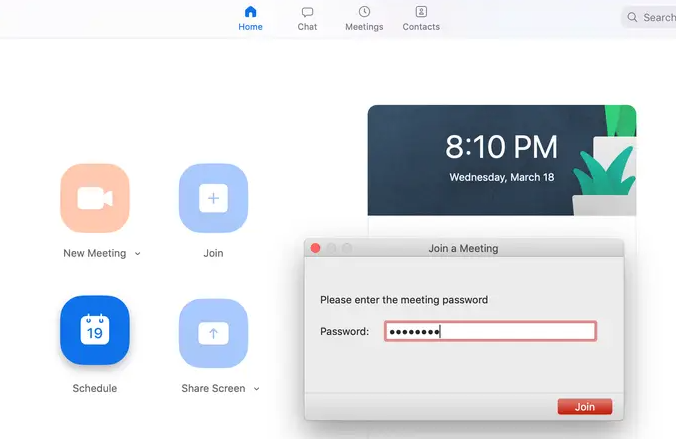Click the Search field

click(x=649, y=17)
